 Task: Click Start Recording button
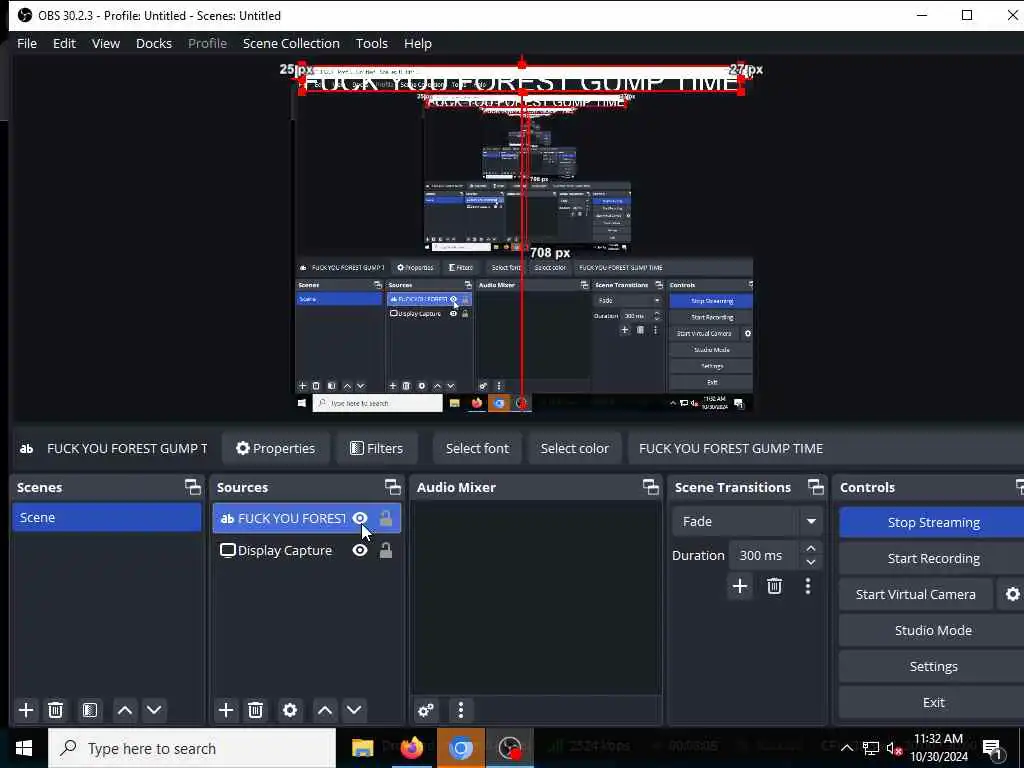933,558
